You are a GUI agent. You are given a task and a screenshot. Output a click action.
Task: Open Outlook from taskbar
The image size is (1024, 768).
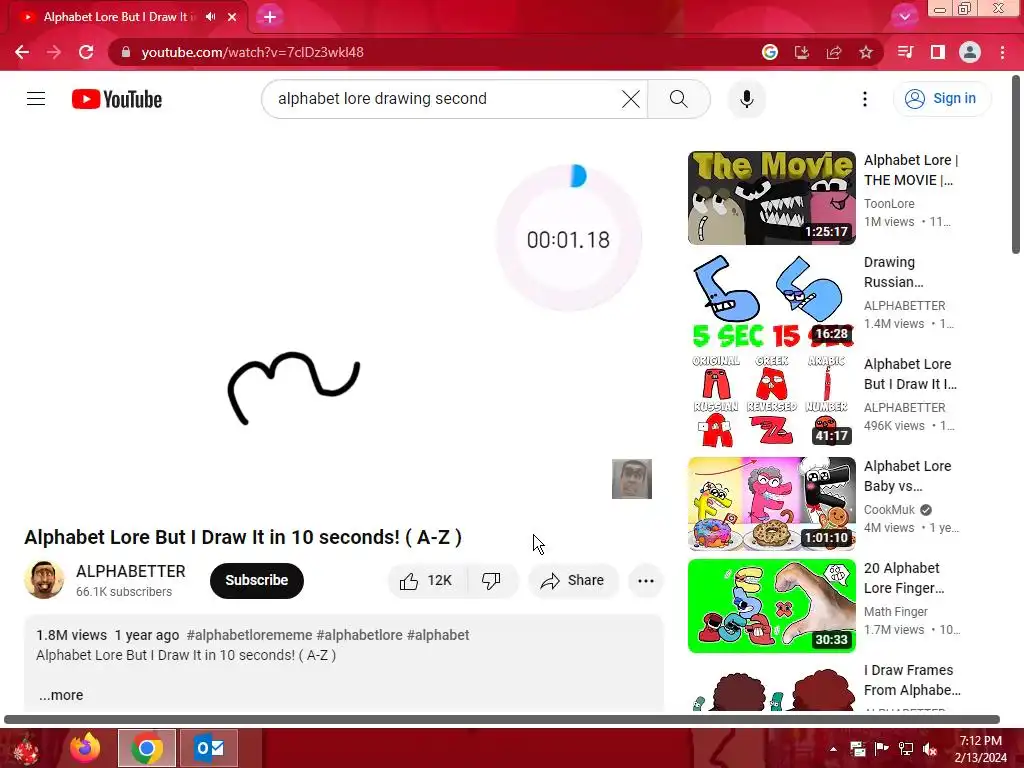point(209,748)
